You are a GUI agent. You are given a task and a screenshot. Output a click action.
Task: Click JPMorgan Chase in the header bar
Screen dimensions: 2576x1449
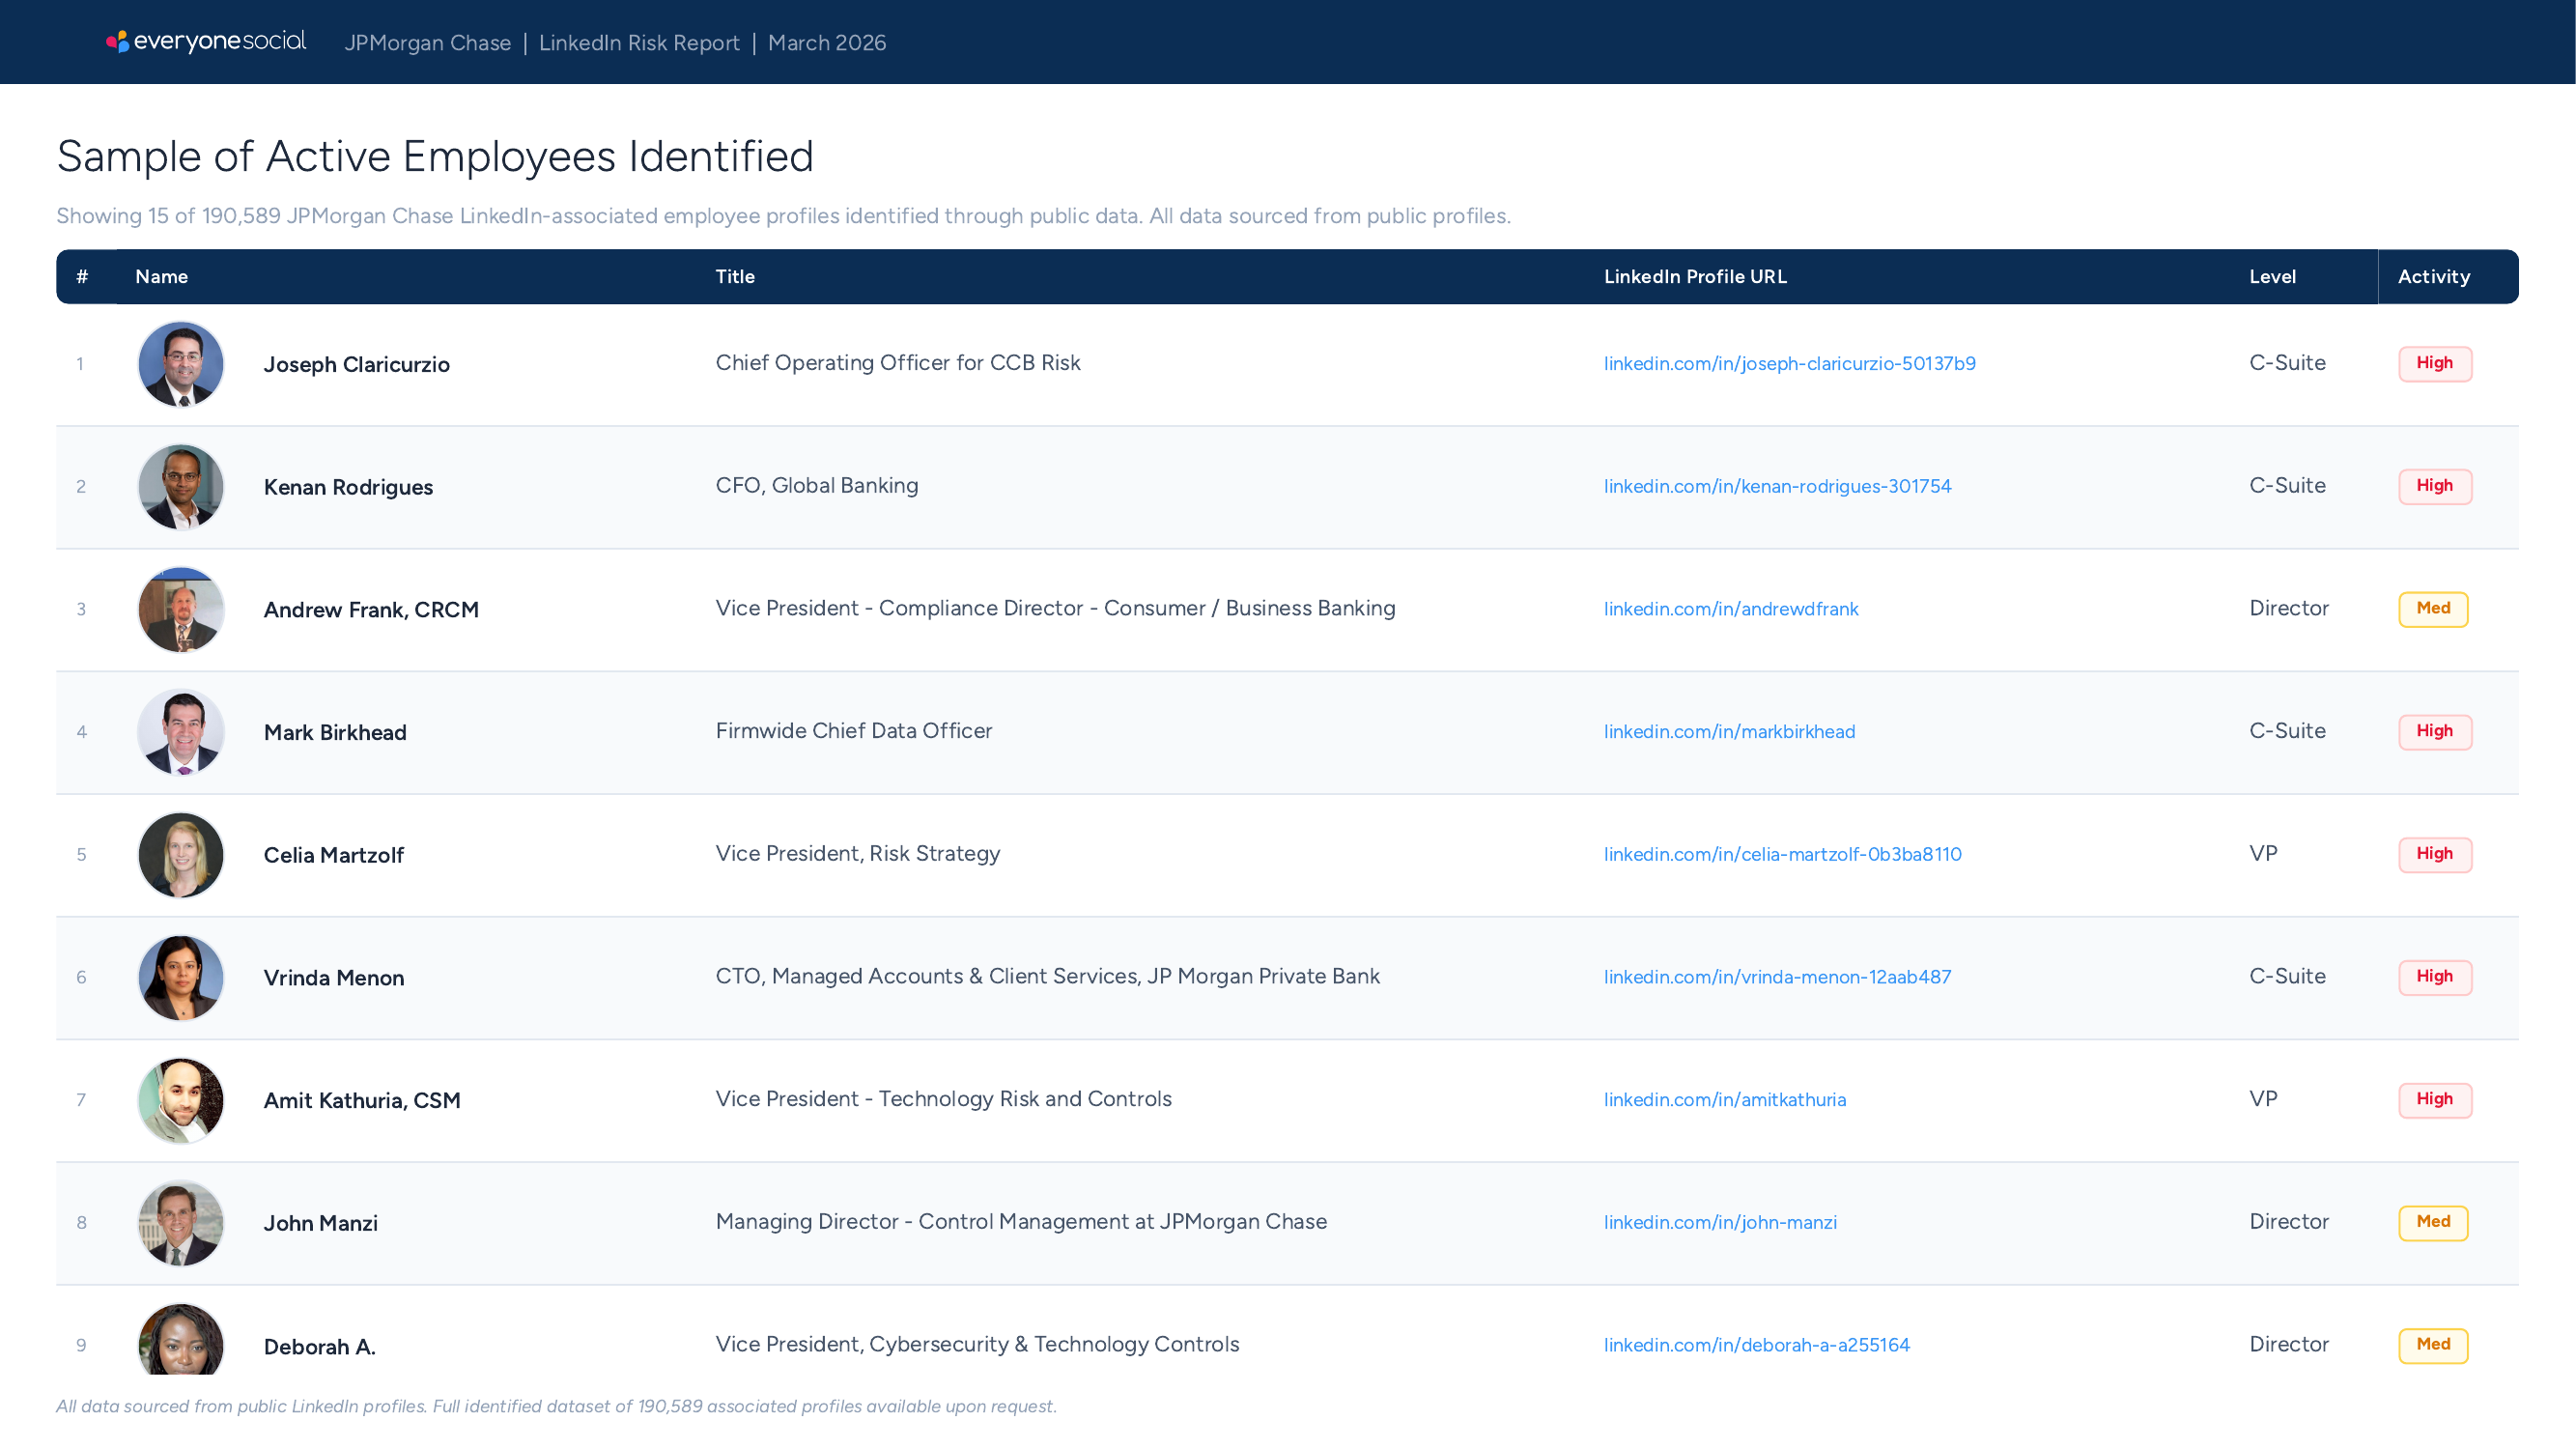point(427,43)
